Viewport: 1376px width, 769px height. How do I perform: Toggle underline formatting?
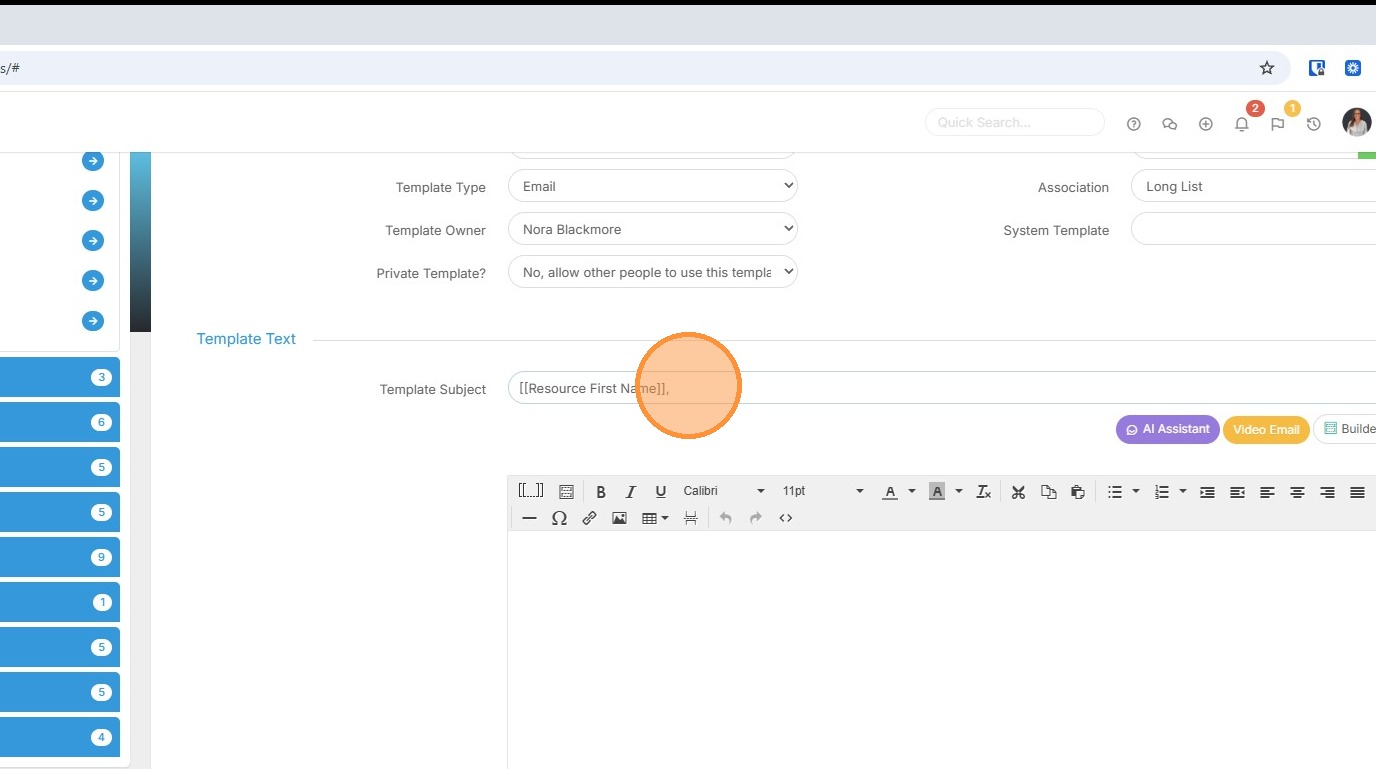pos(660,492)
